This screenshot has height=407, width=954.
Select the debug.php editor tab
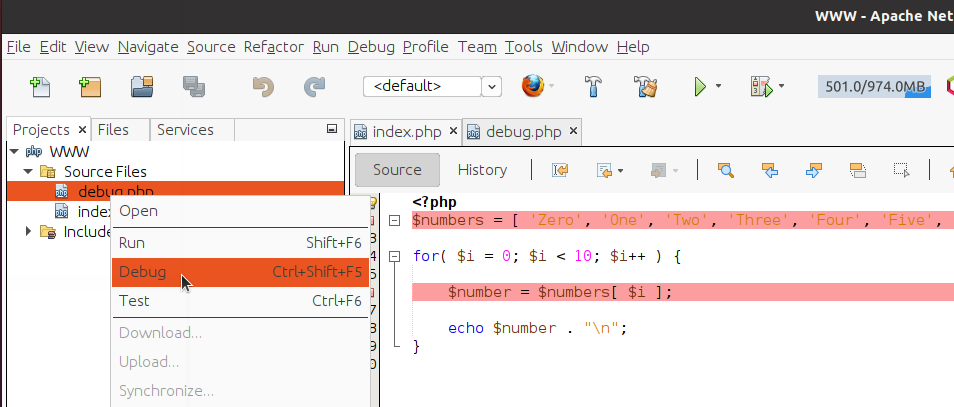523,132
